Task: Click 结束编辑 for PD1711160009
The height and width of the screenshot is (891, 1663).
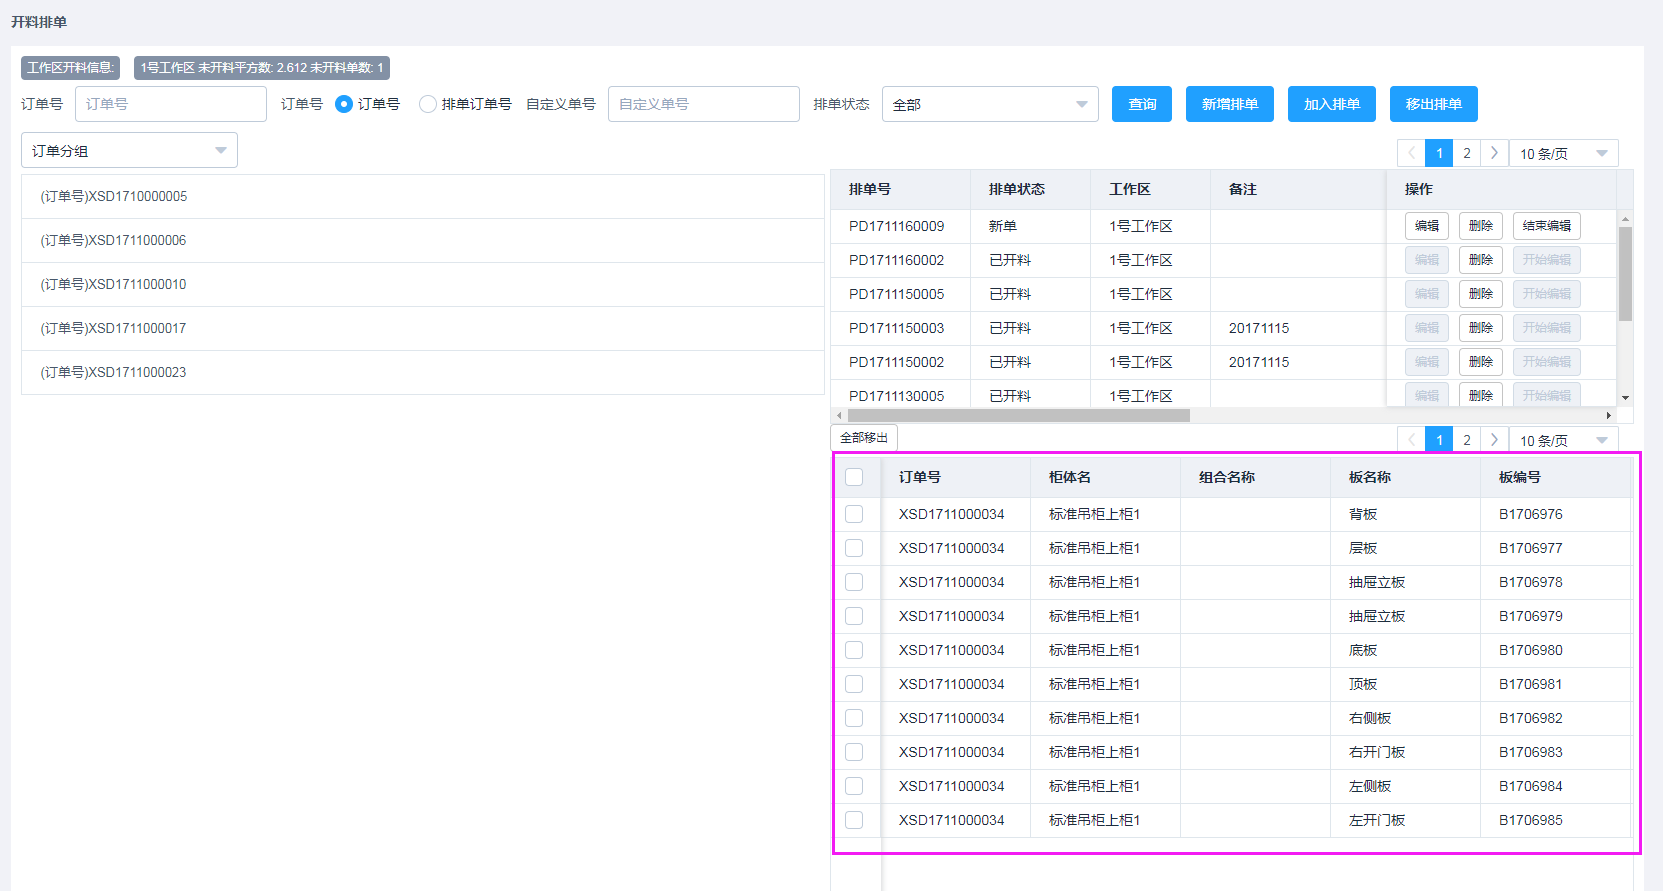Action: (1547, 226)
